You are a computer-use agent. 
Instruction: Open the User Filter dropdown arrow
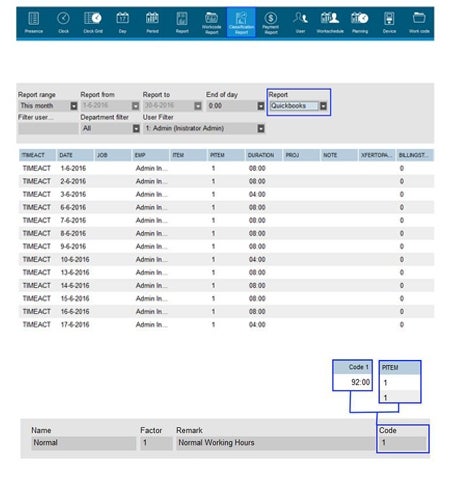261,128
